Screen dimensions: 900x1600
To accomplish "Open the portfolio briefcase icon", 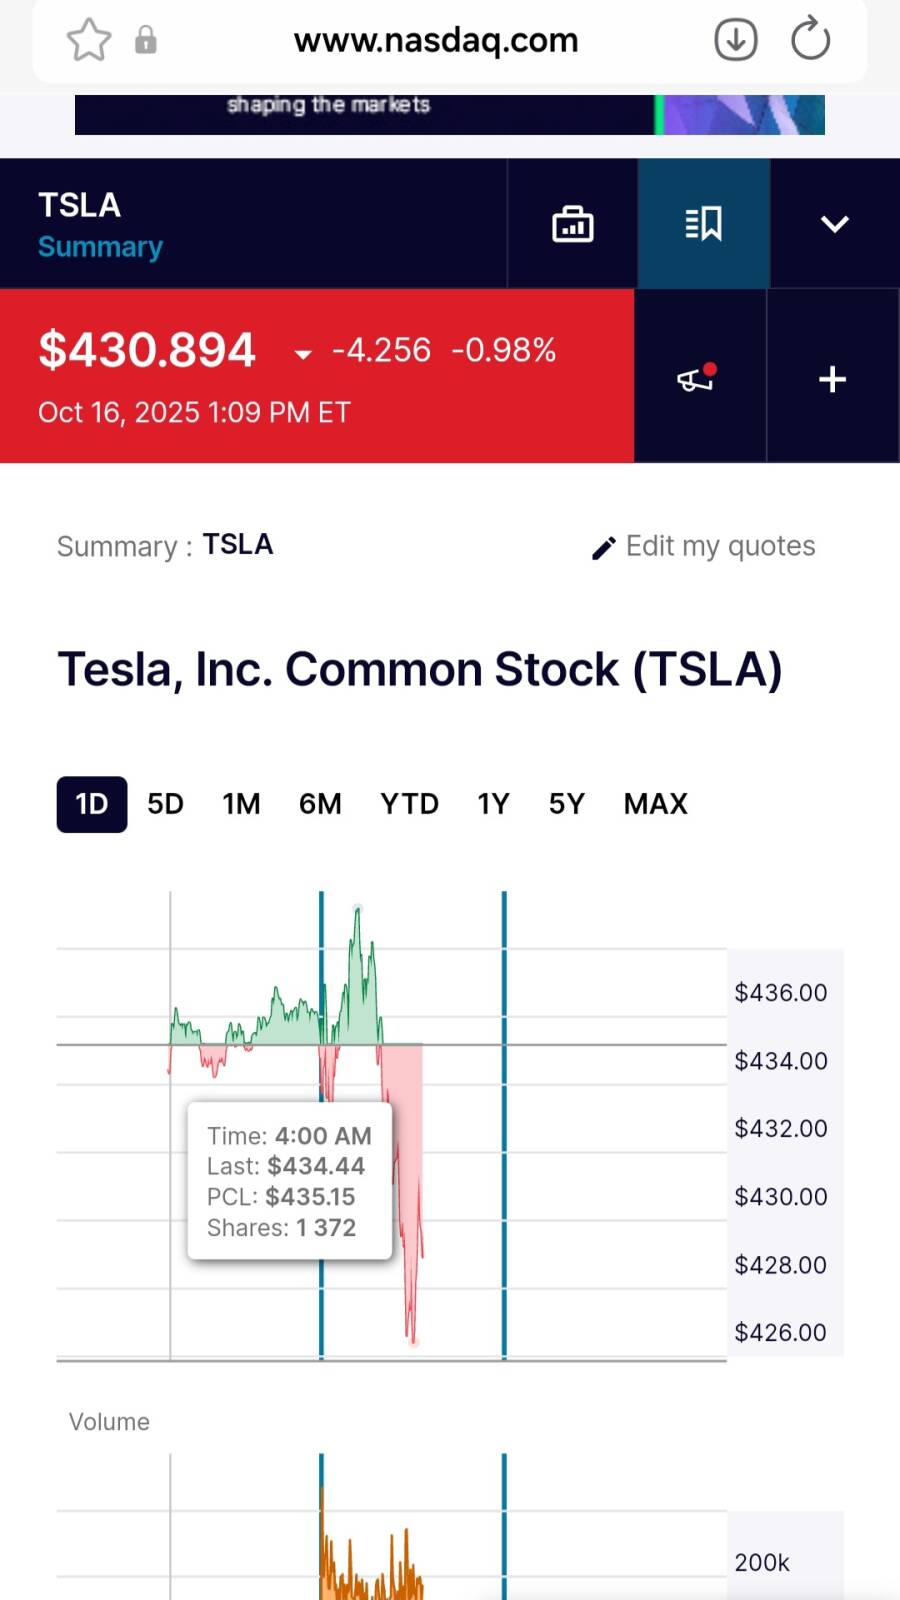I will coord(573,224).
